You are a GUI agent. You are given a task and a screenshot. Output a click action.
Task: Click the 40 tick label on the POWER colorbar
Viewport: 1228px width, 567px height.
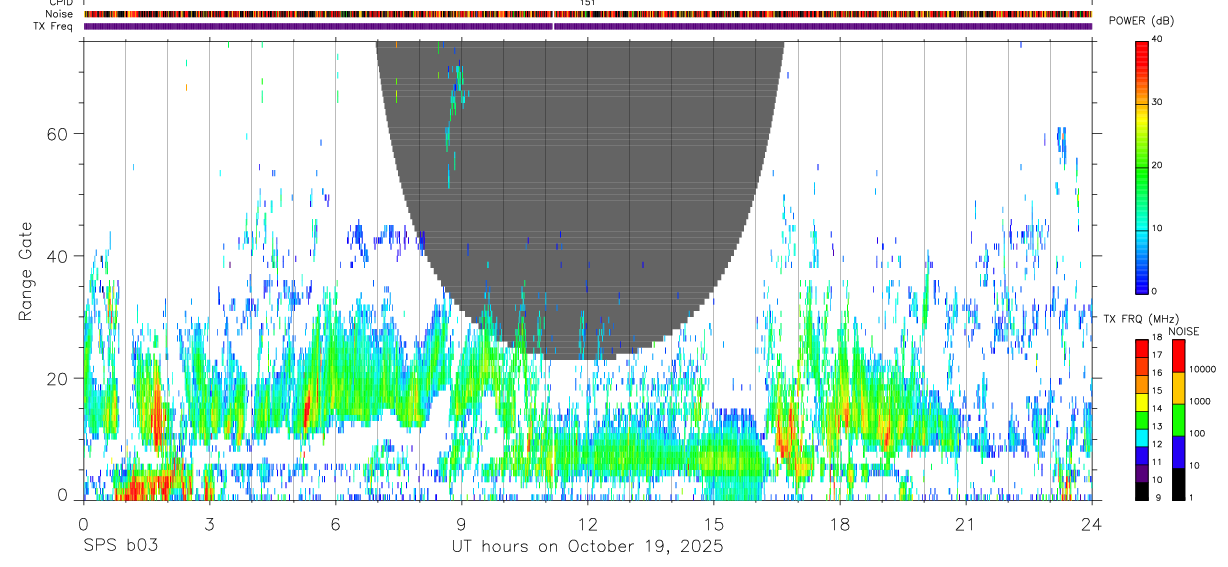pos(1158,39)
